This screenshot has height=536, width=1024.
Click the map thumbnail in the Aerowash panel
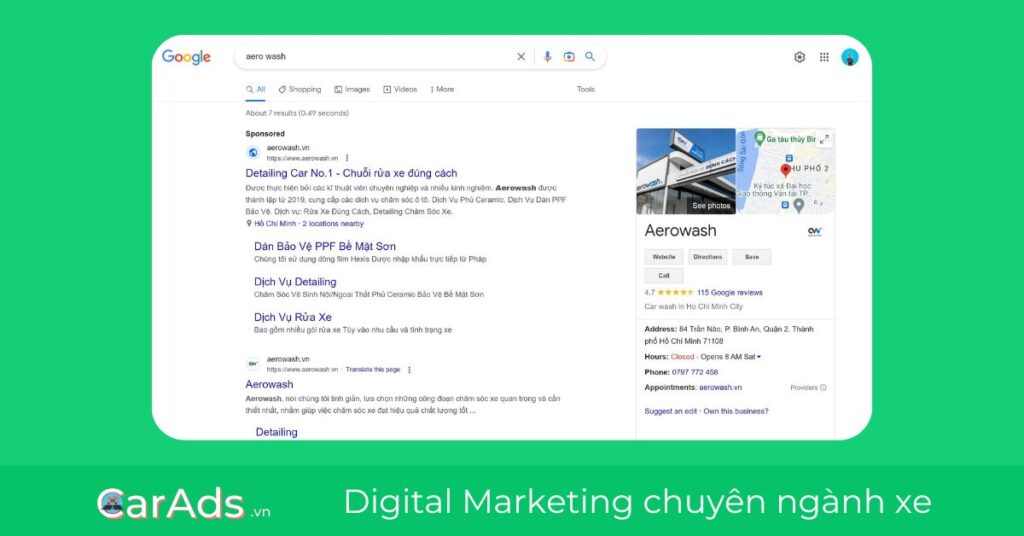786,171
